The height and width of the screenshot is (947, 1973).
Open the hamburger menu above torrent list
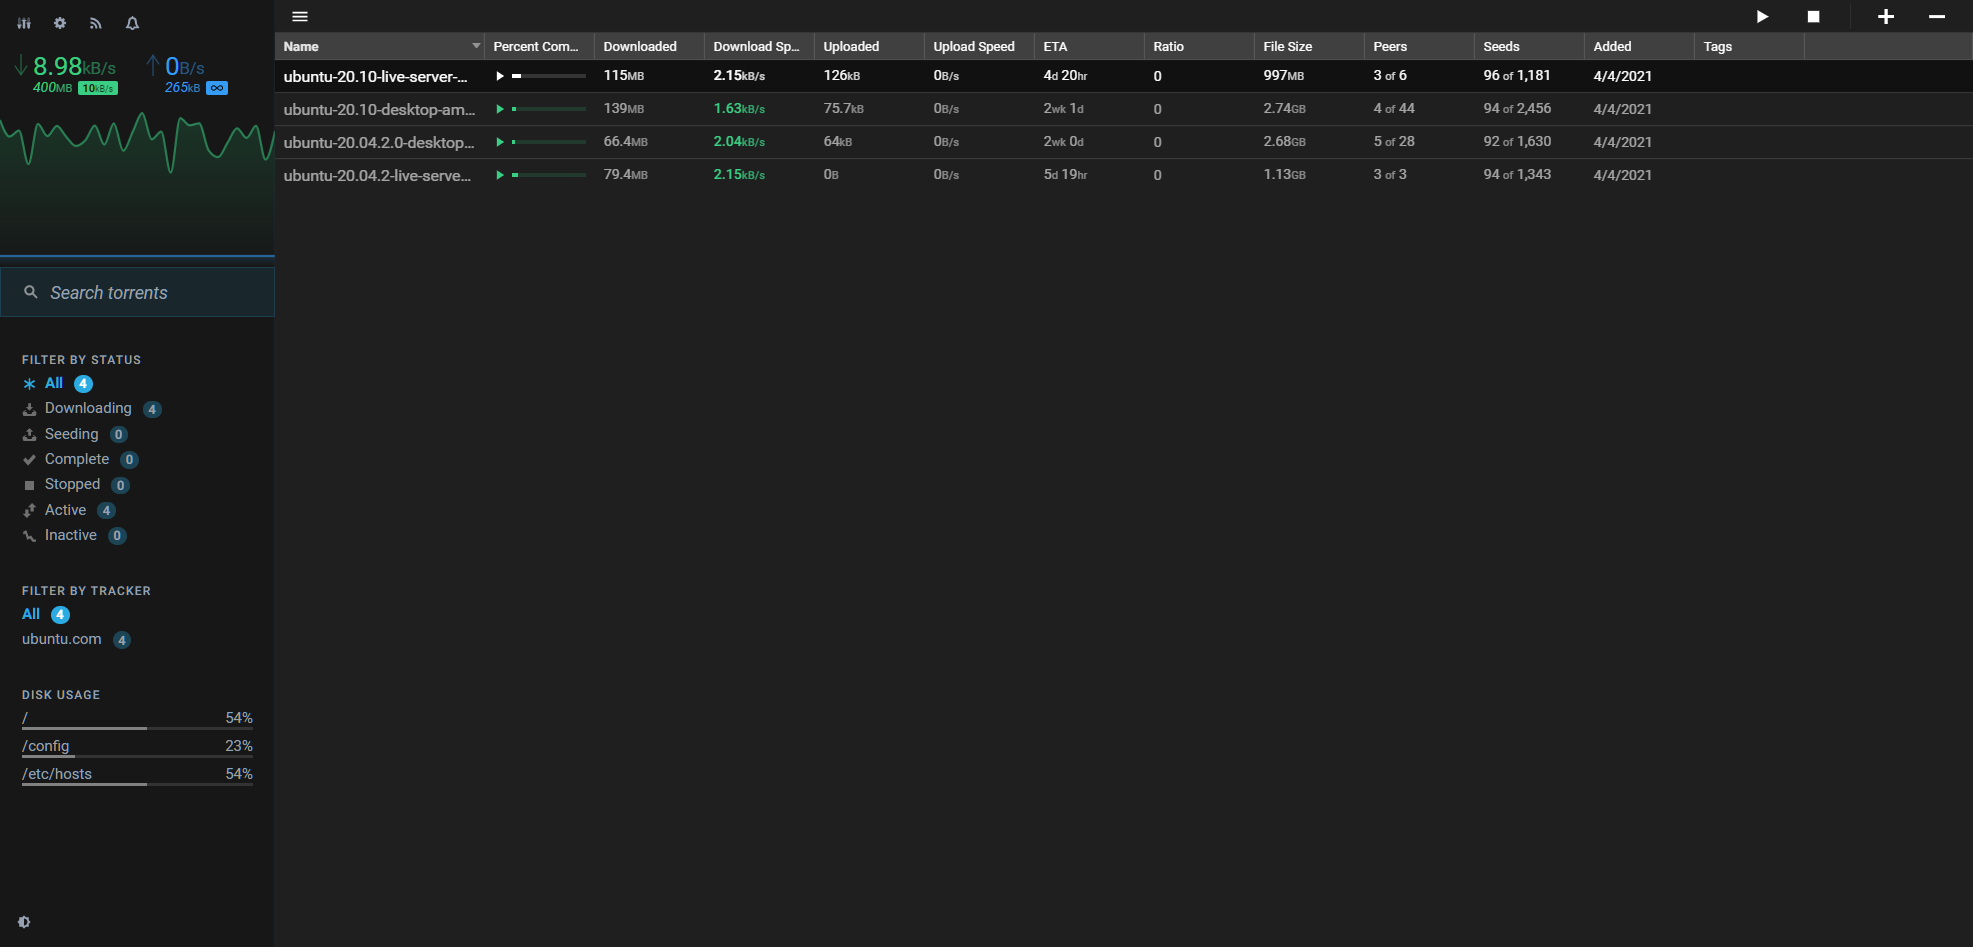300,17
